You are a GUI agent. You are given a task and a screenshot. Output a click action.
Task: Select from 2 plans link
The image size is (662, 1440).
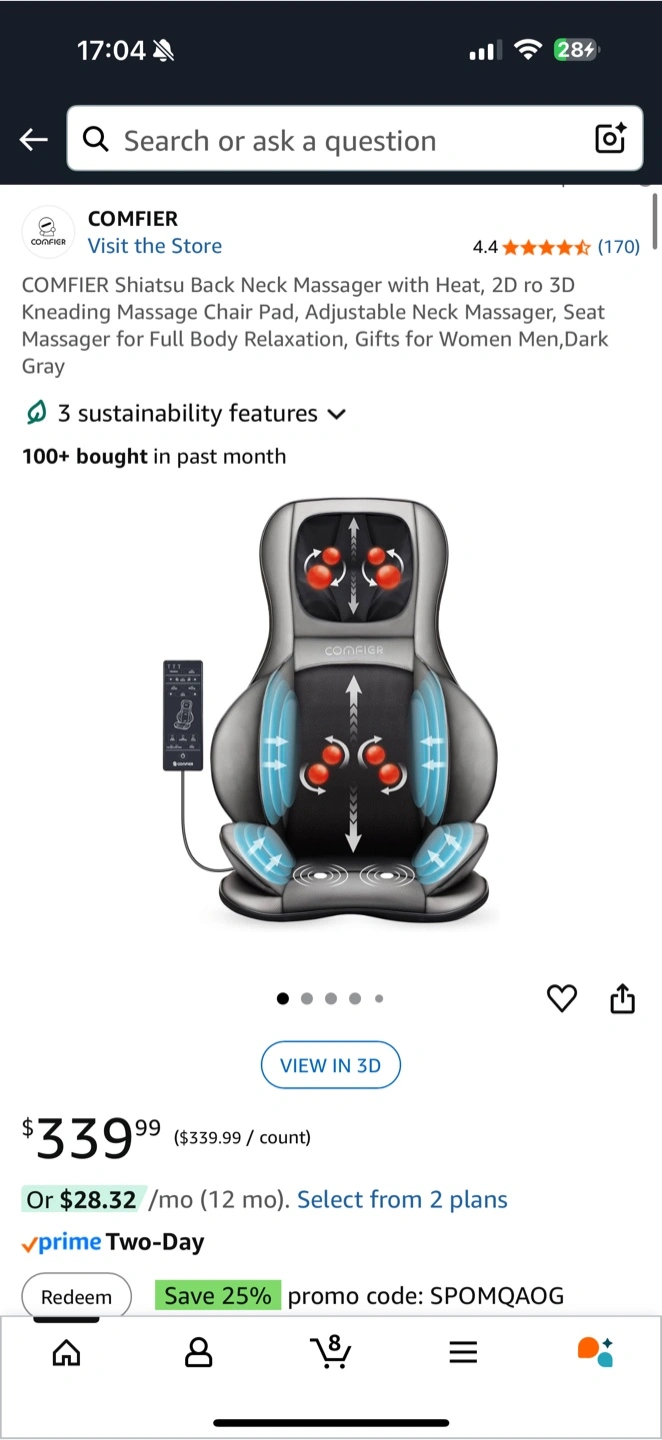[402, 1199]
